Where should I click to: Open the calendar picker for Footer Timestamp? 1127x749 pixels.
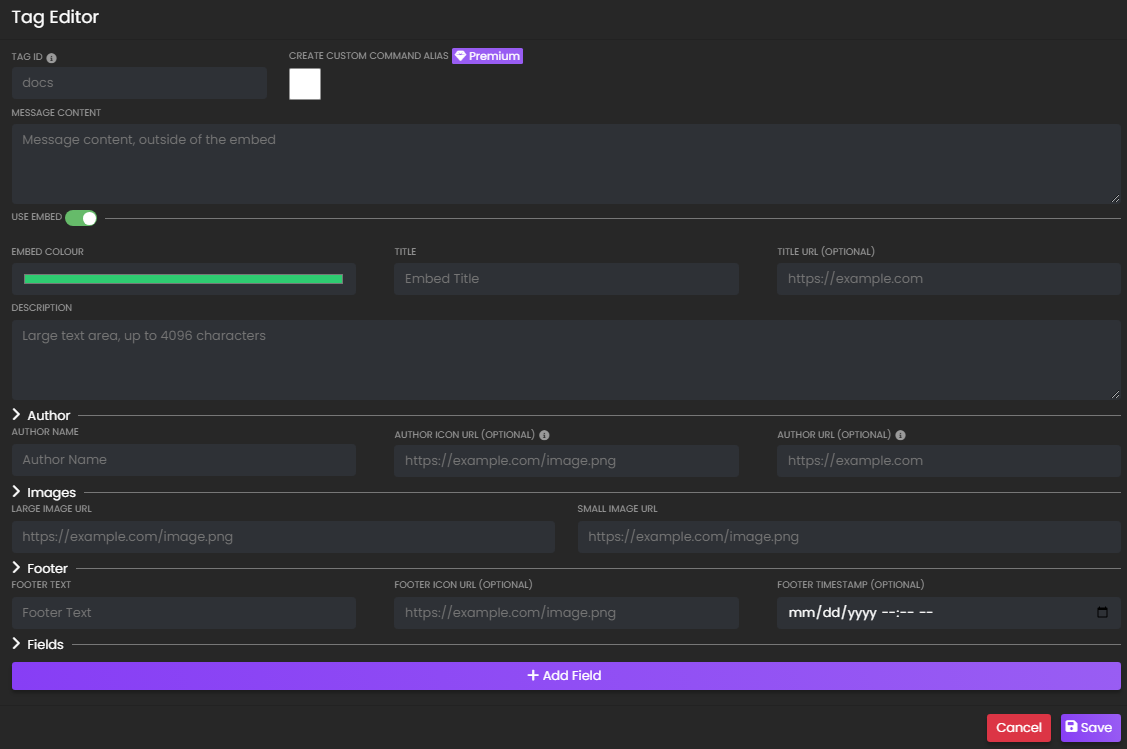pos(1103,611)
